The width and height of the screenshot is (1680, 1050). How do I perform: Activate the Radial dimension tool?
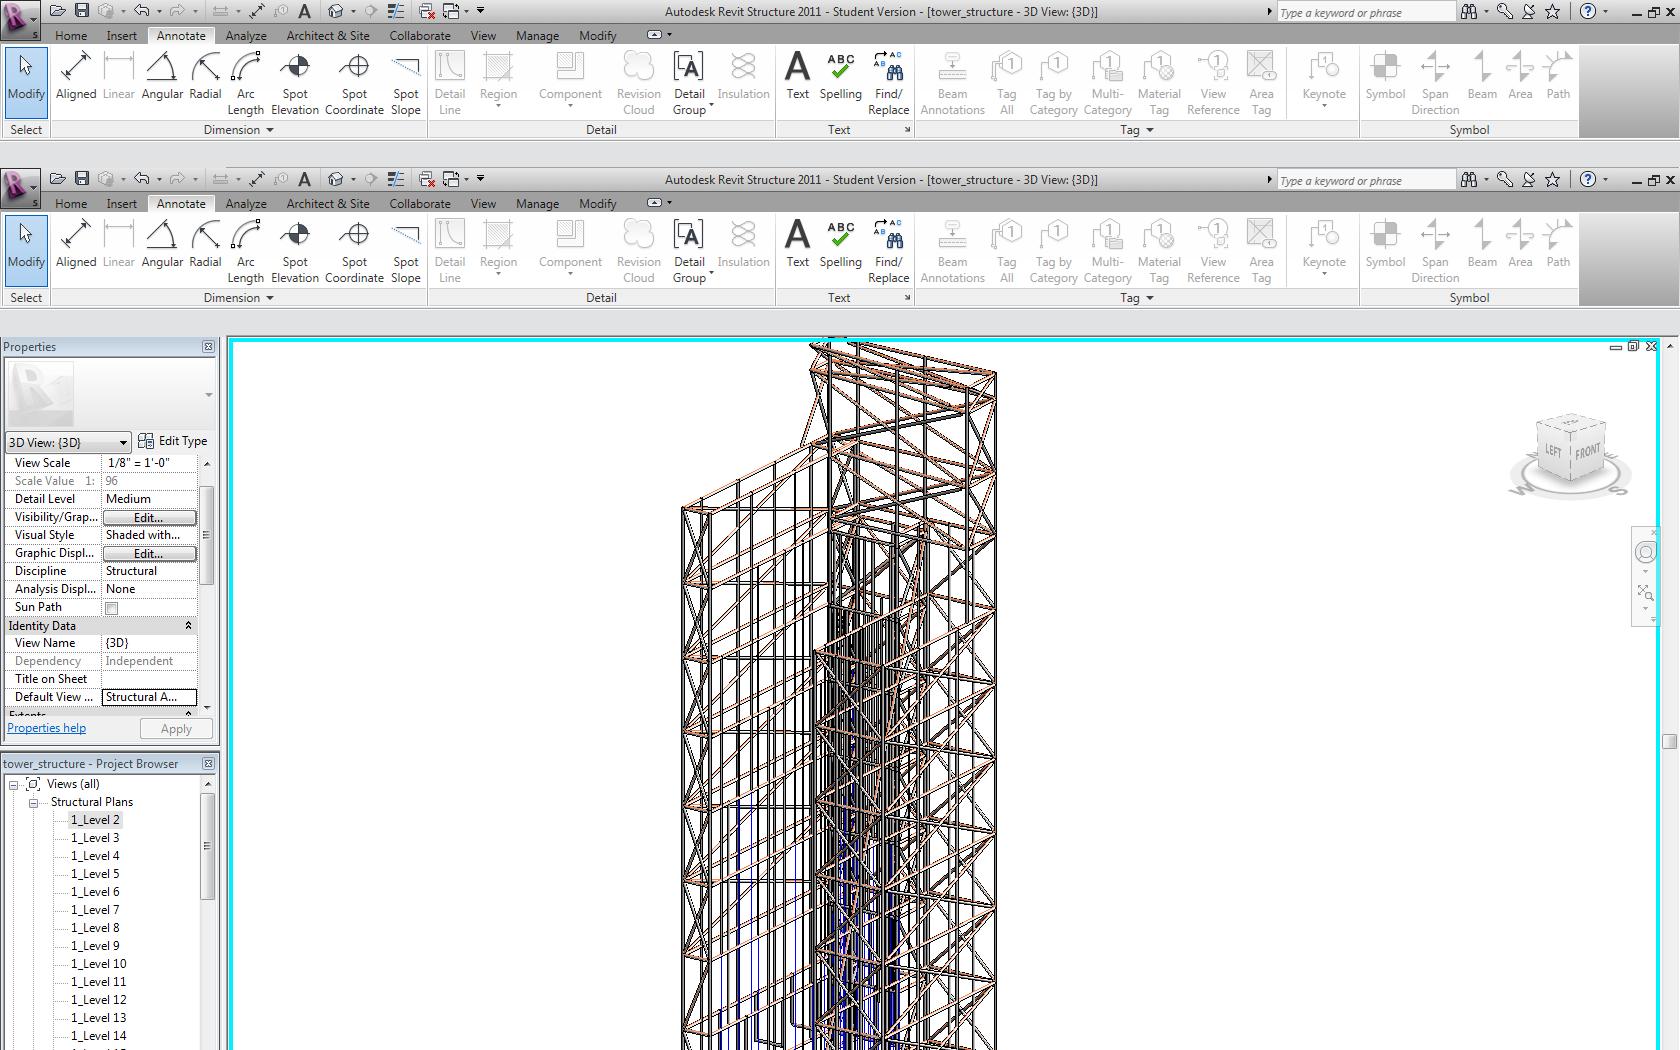(x=205, y=80)
